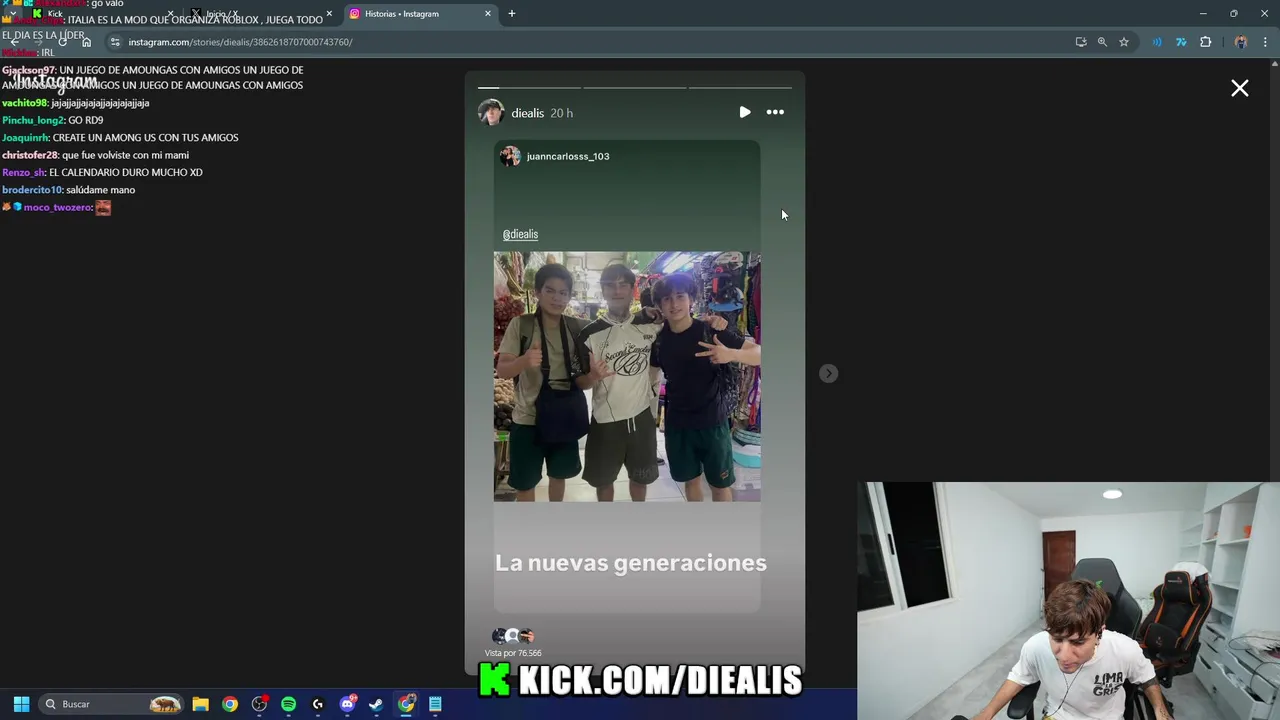The image size is (1280, 720).
Task: Go to the browser home page
Action: point(86,42)
